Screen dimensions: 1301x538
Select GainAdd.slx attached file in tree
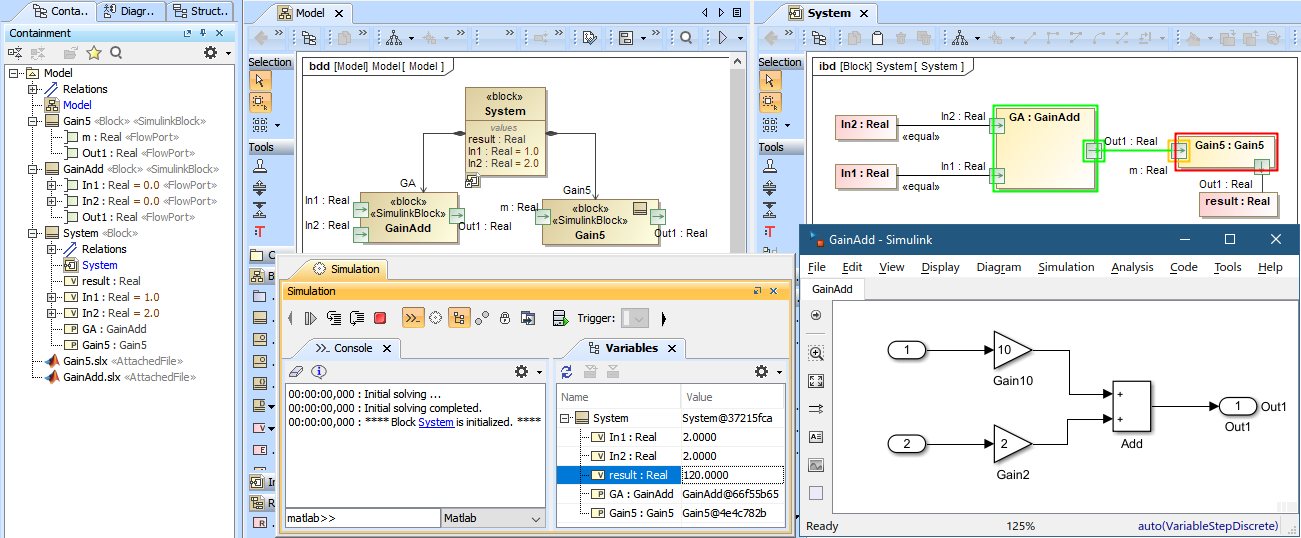tap(91, 377)
